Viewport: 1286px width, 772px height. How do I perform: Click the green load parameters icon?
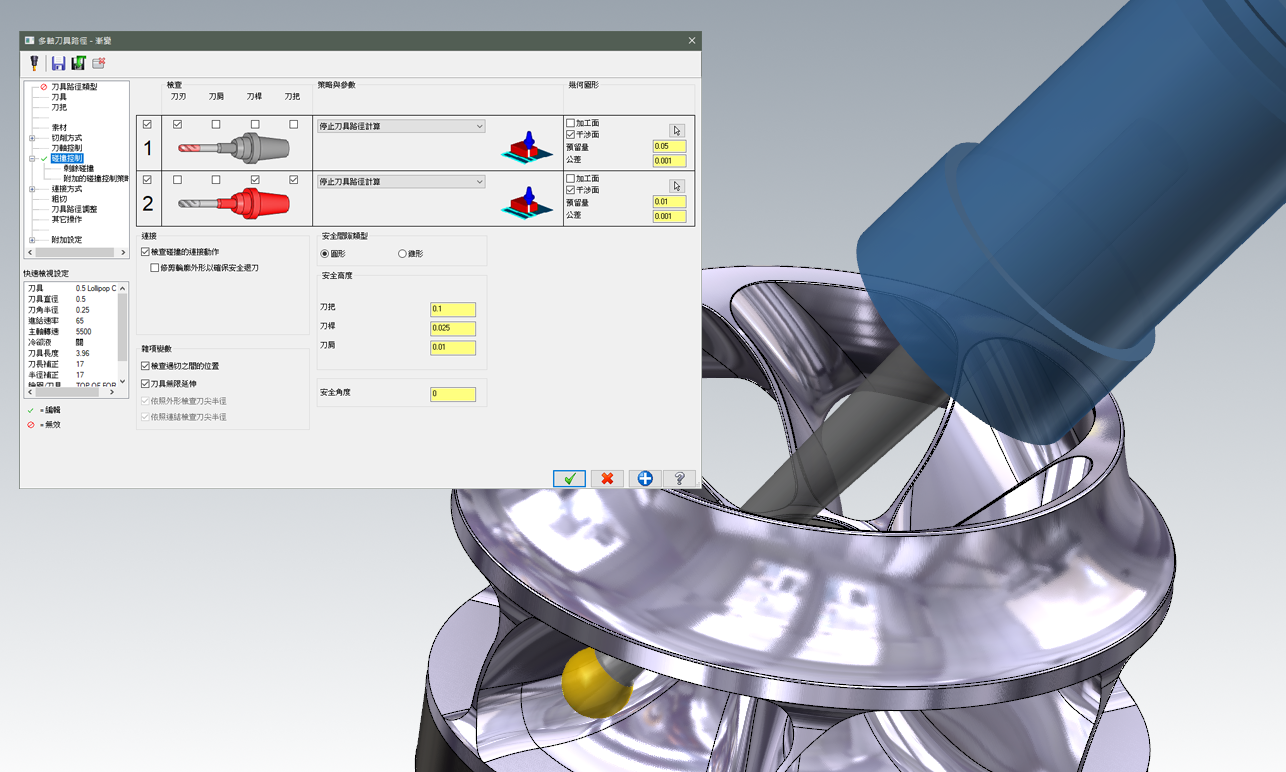[78, 63]
